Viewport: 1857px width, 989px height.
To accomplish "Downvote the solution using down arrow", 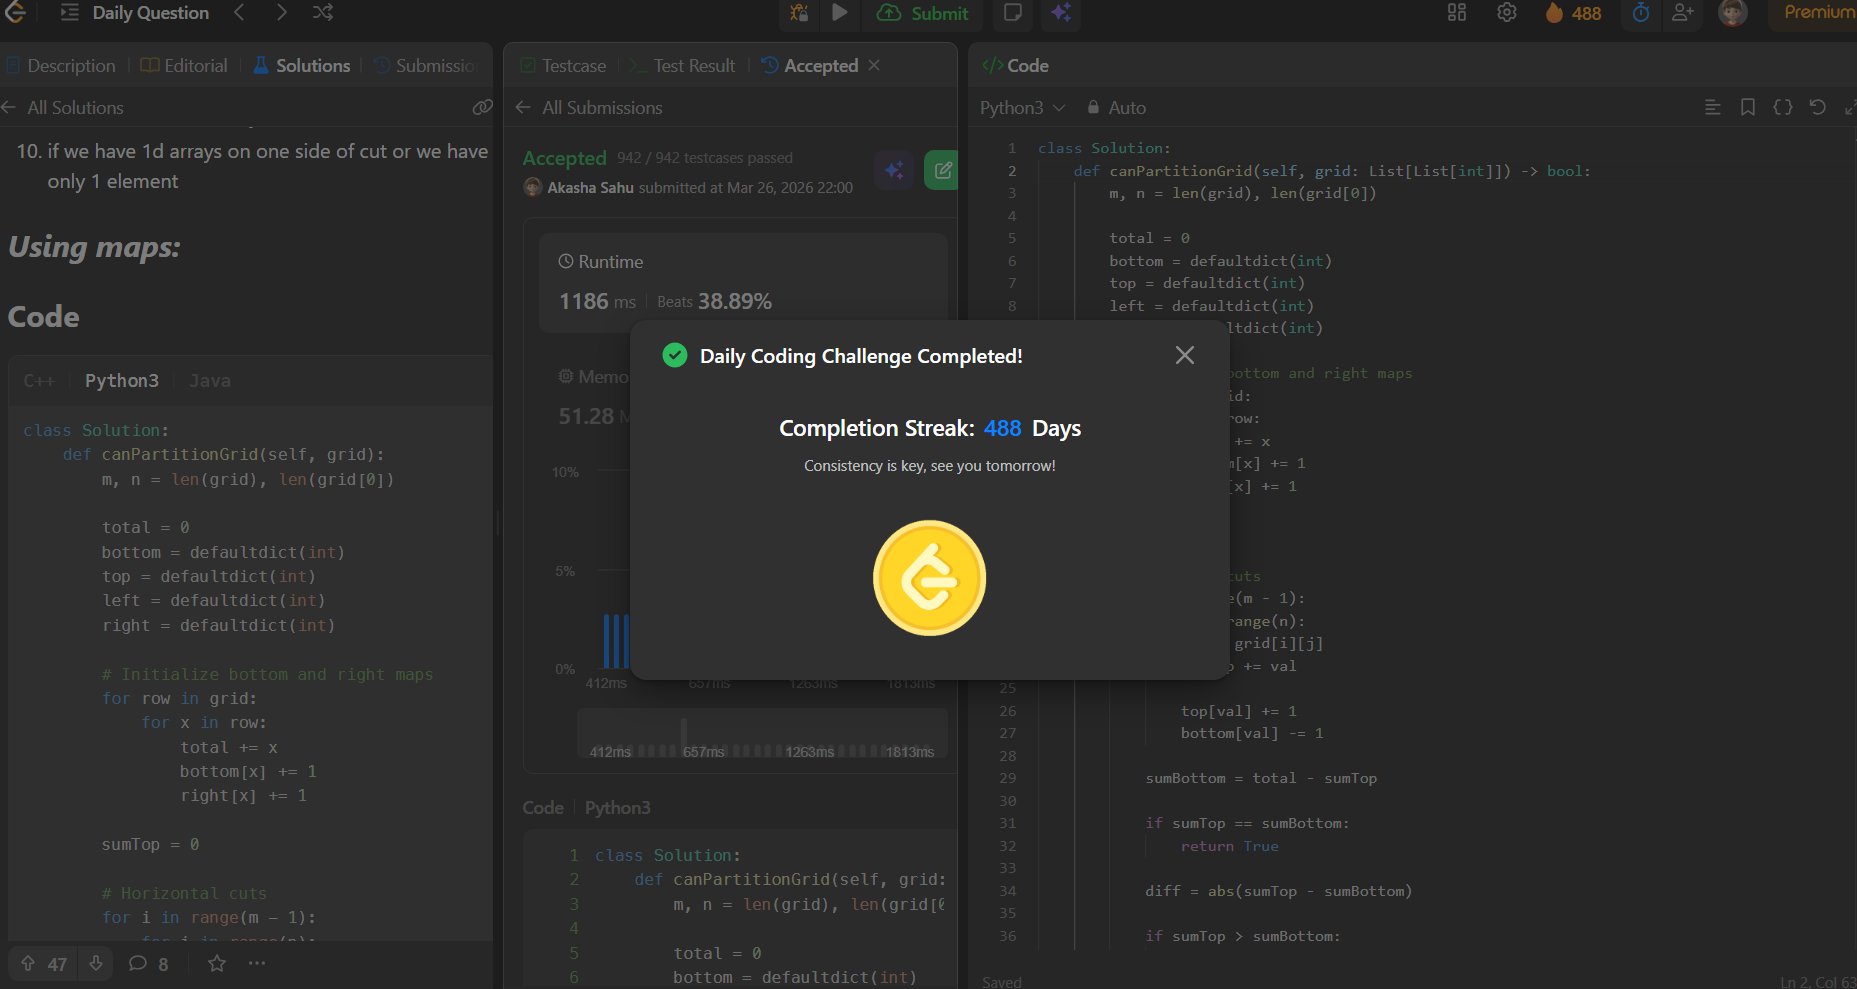I will [x=96, y=963].
